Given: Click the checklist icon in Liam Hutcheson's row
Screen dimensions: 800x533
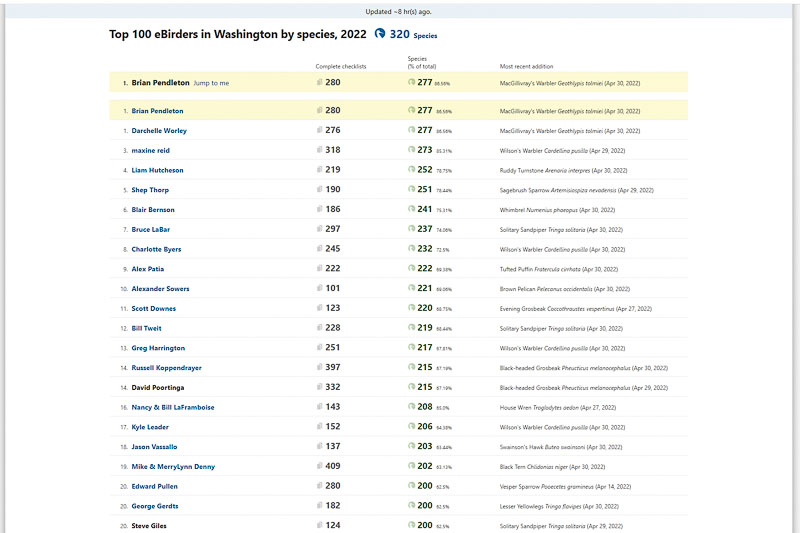Looking at the screenshot, I should click(x=319, y=170).
